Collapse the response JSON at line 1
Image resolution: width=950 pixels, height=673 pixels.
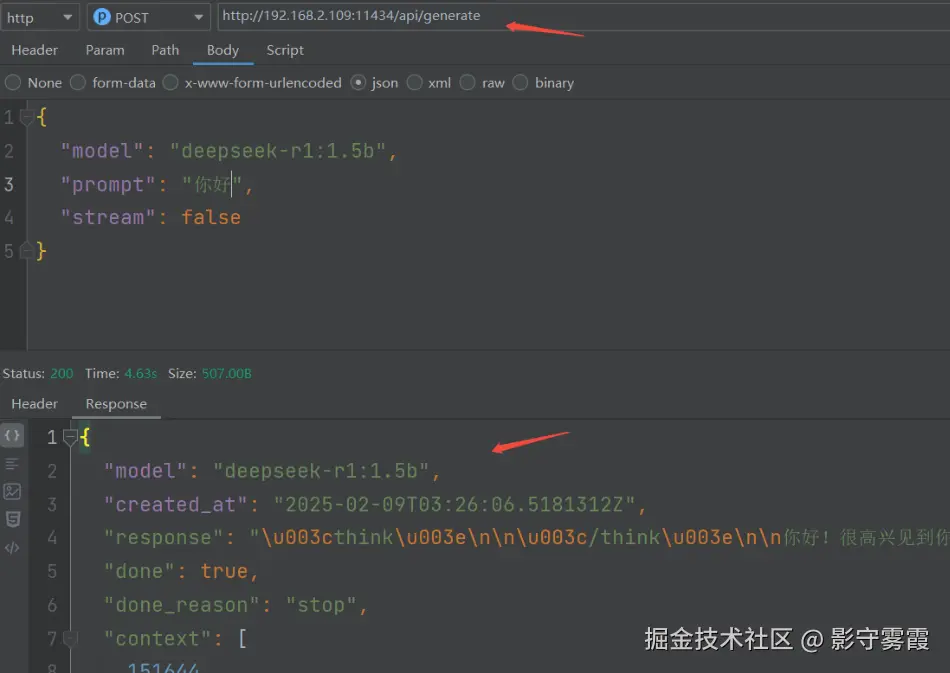point(70,437)
